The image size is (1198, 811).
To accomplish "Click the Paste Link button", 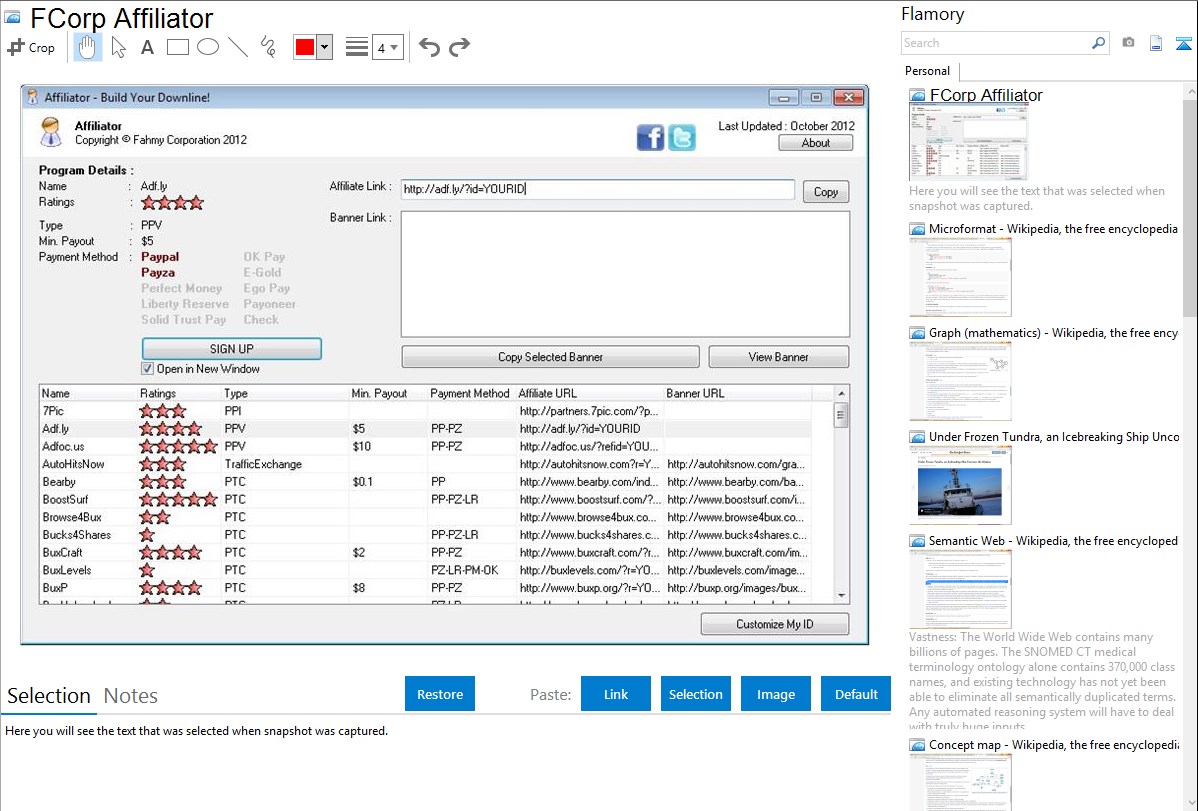I will coord(616,694).
